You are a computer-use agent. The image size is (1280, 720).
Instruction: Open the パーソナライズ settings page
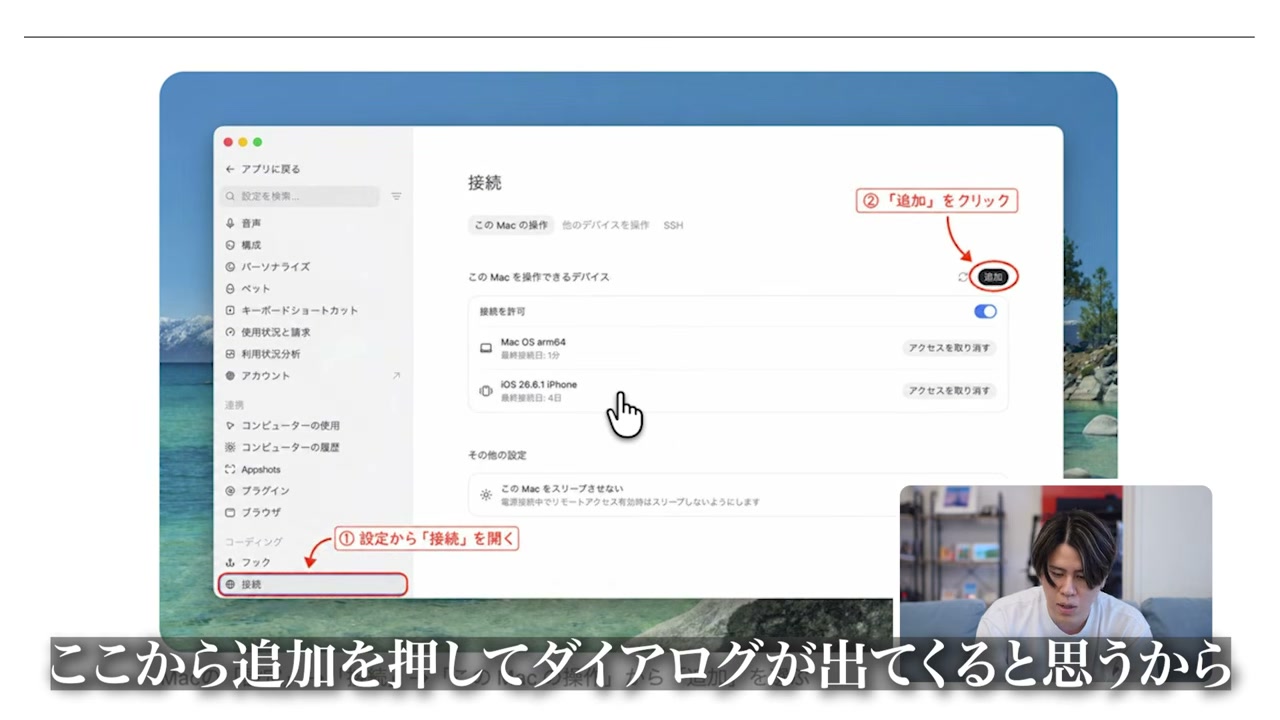tap(267, 267)
